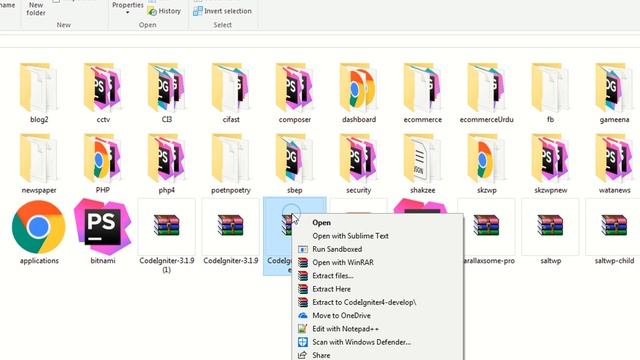Choose Open in the context menu
The image size is (640, 360).
[378, 222]
